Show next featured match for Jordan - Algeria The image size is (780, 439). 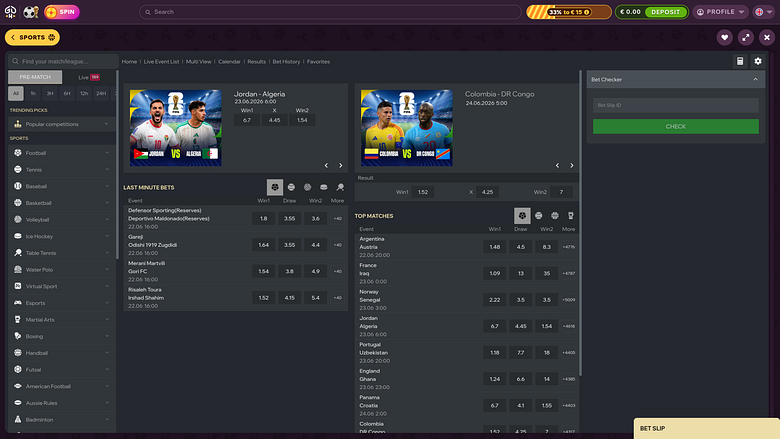[341, 166]
